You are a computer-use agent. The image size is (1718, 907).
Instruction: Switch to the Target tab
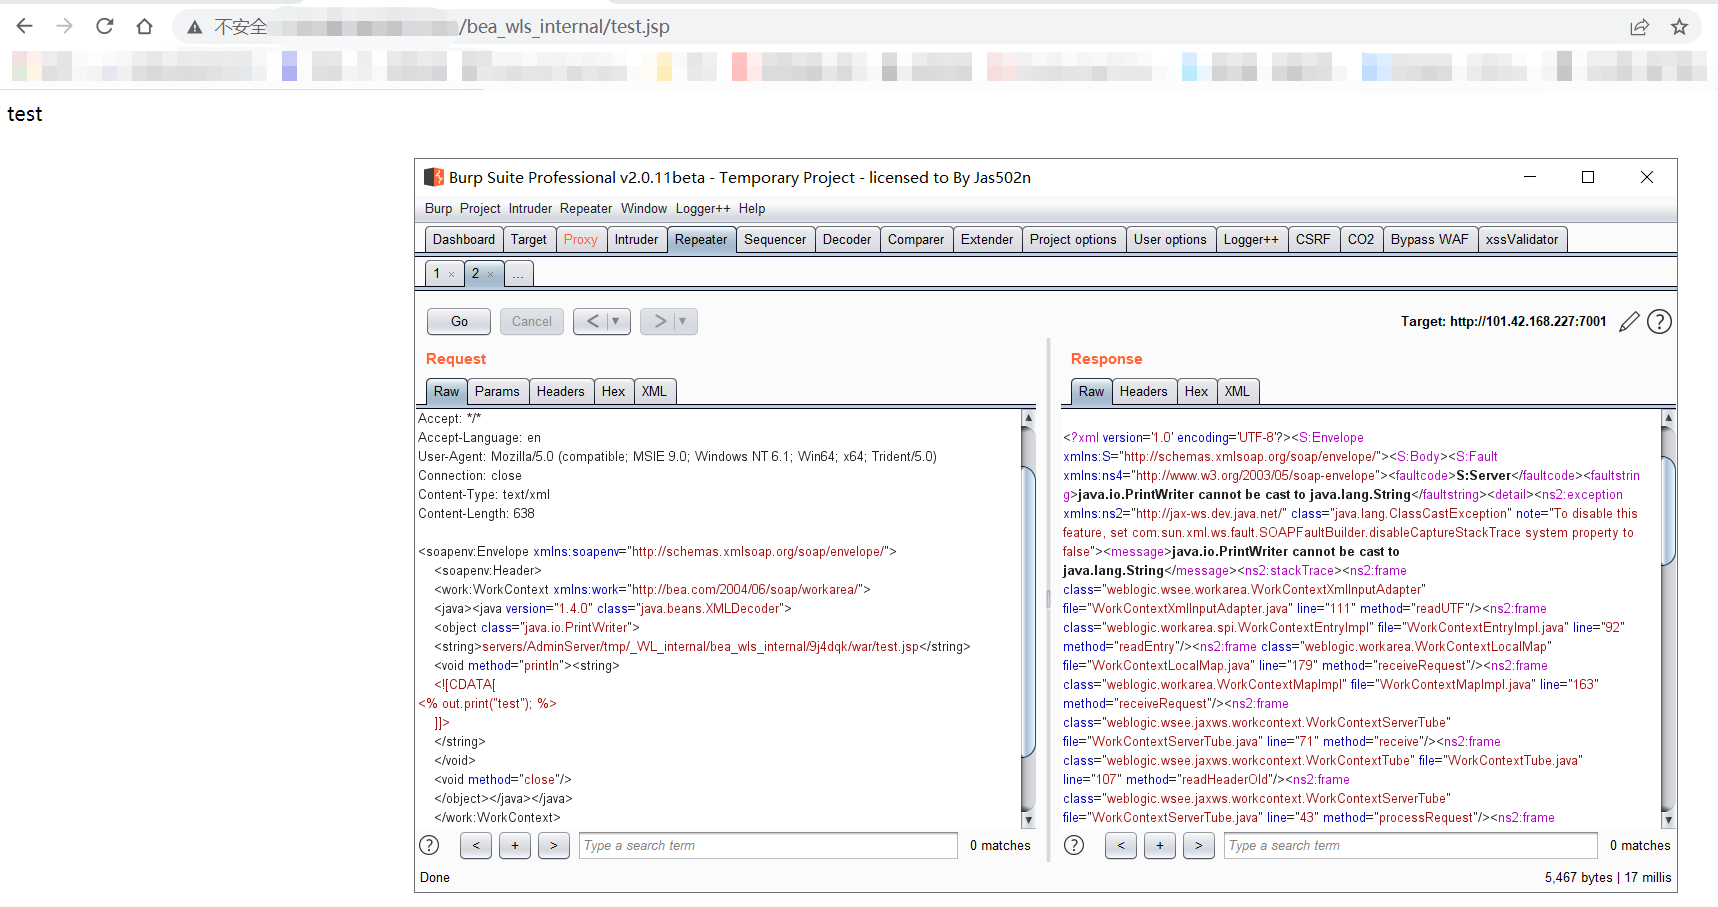point(529,239)
